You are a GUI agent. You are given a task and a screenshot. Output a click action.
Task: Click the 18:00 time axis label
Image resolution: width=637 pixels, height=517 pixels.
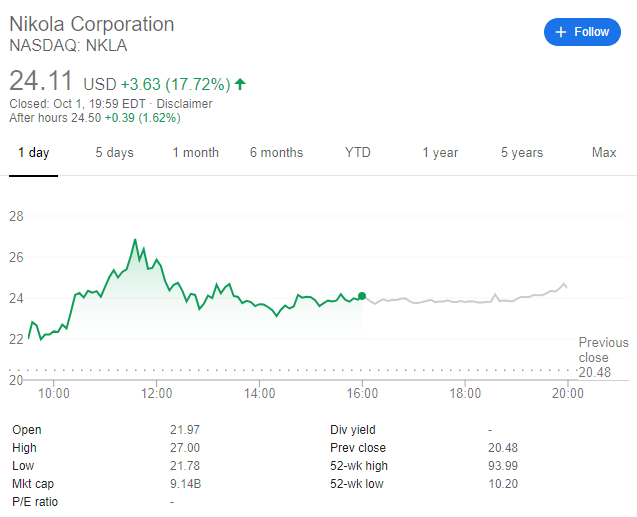[465, 394]
